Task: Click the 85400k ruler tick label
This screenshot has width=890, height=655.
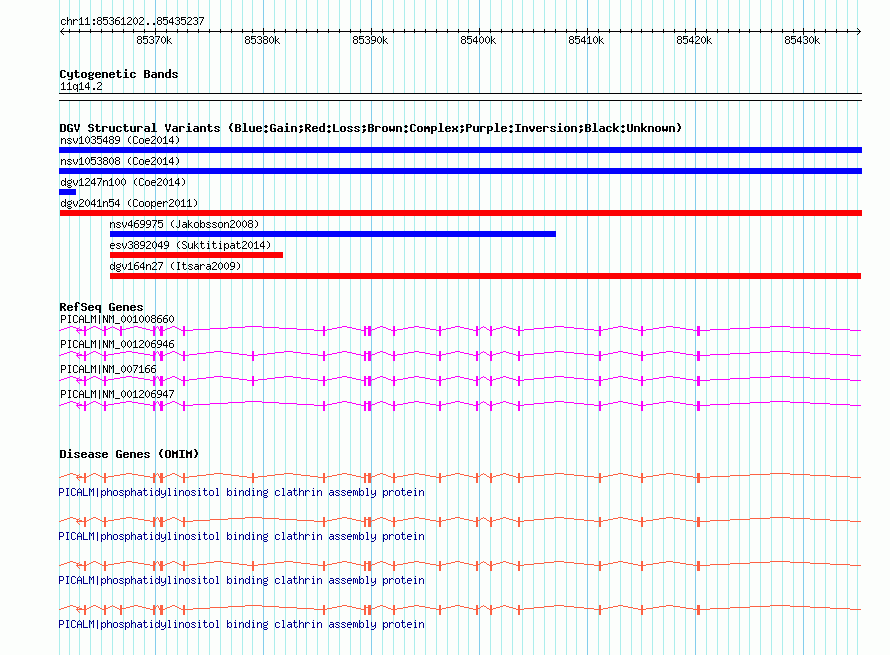Action: [478, 40]
